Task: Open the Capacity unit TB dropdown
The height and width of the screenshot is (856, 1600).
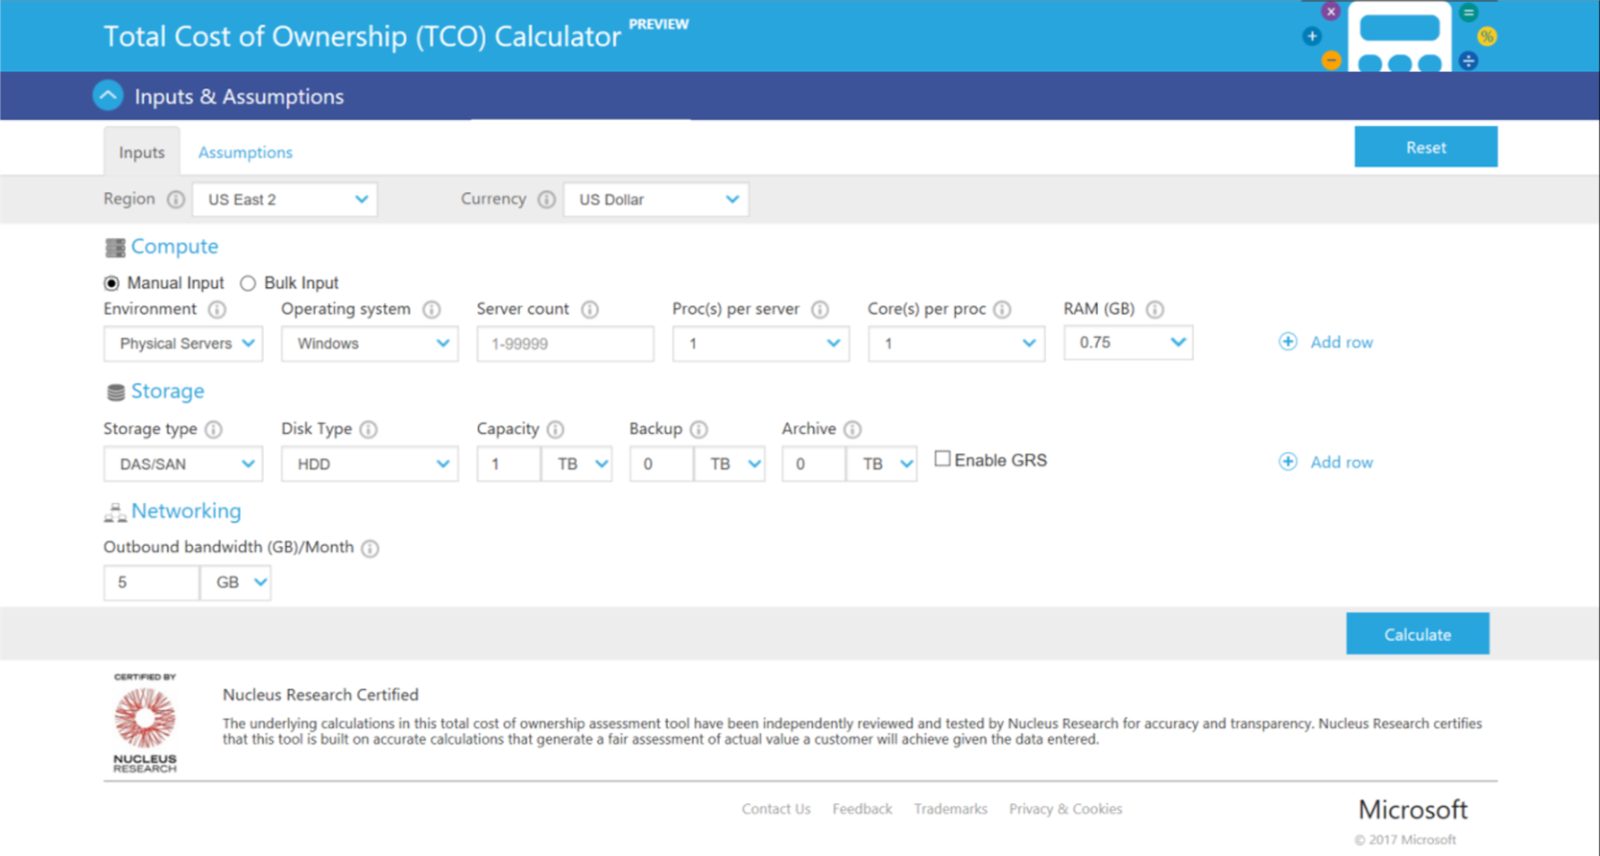Action: [x=577, y=464]
